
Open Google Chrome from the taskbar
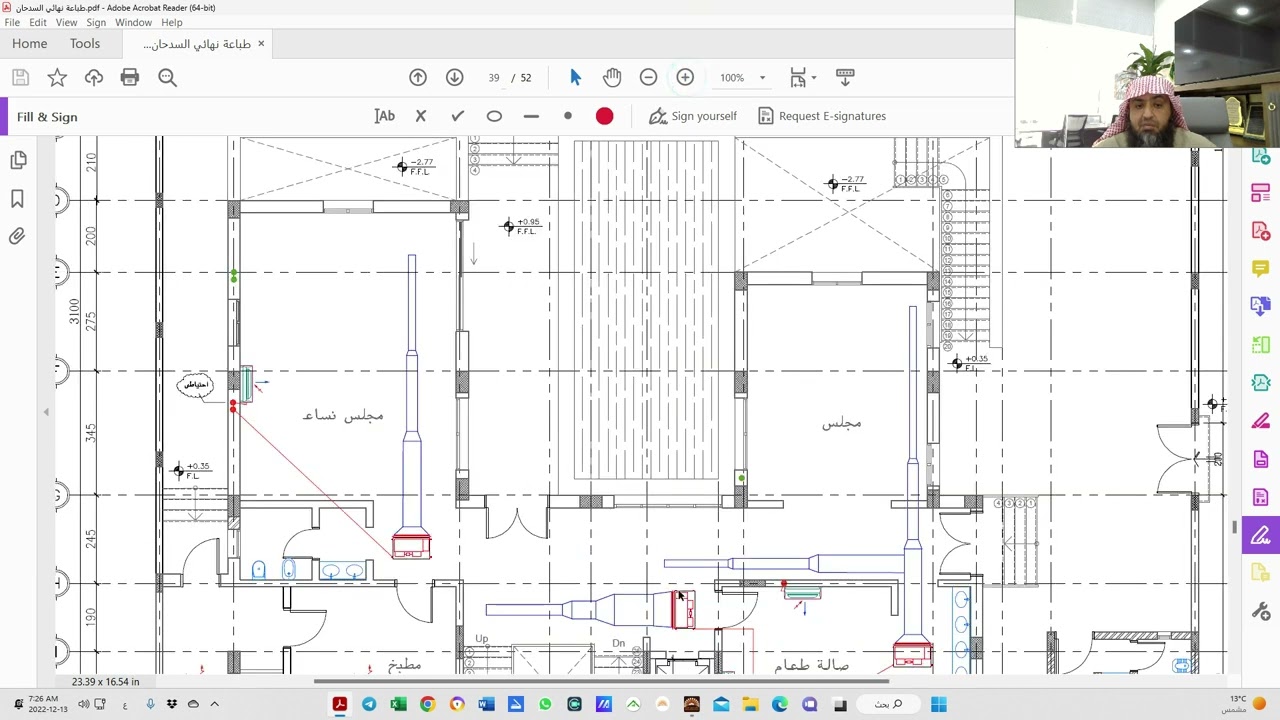click(x=427, y=704)
